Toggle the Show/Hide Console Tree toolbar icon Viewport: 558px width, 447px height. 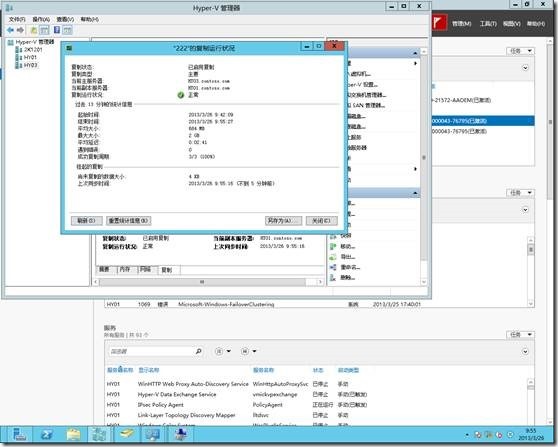click(44, 30)
